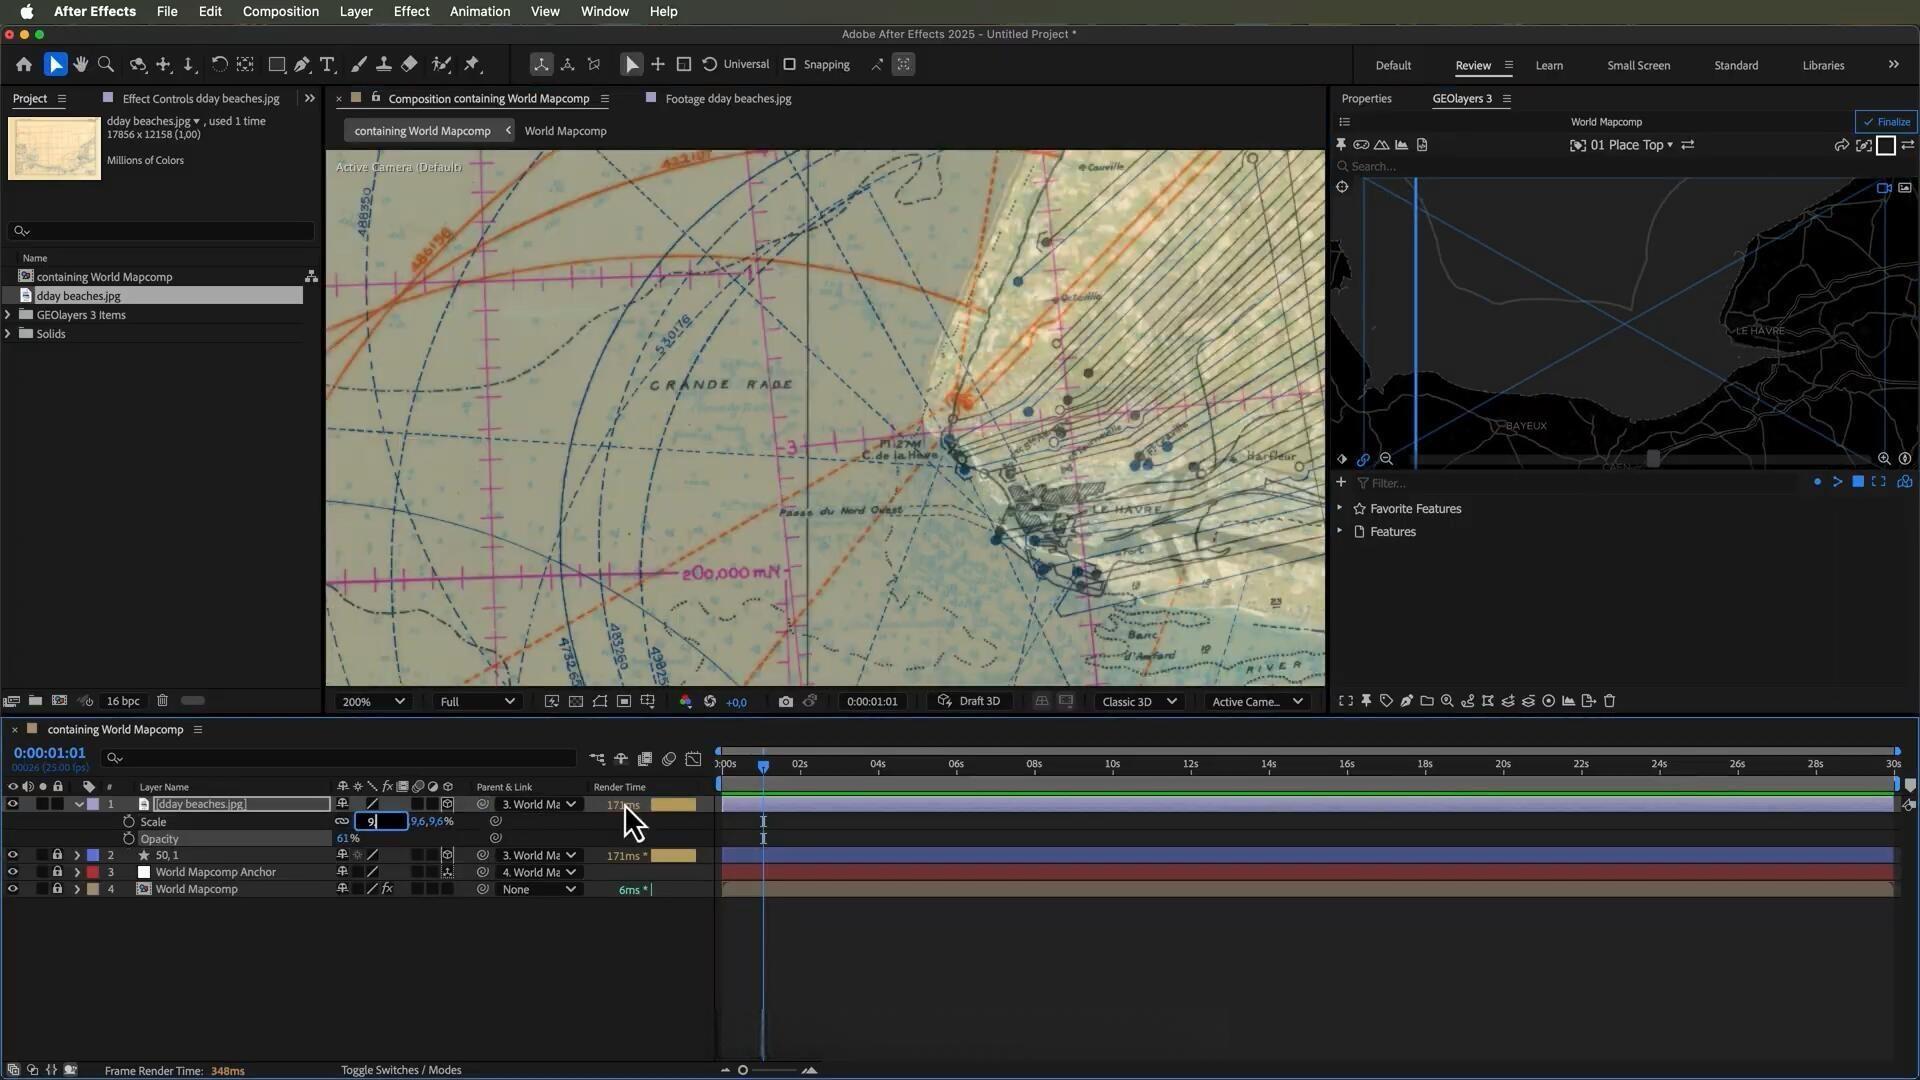Unlock the World Mapcomp Anchor layer

coord(57,873)
